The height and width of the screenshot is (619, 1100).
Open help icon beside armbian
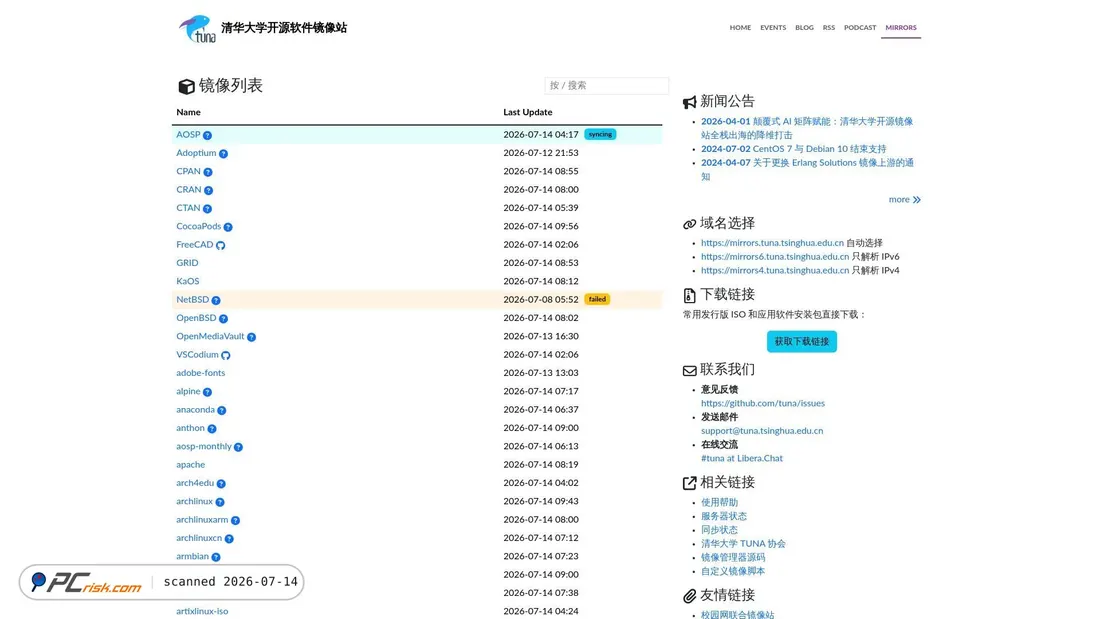coord(216,557)
